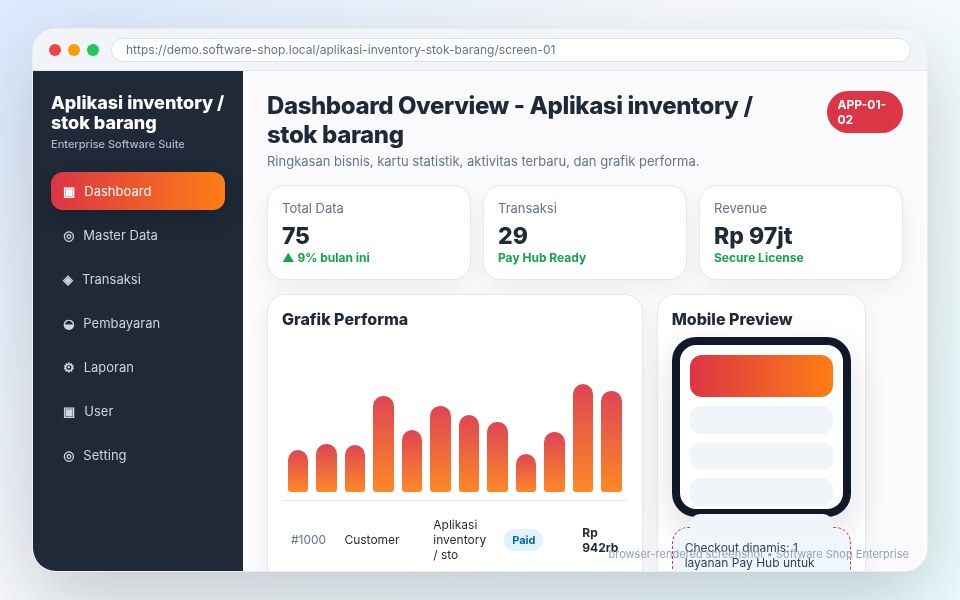Viewport: 960px width, 600px height.
Task: Click the 'Enterprise Software Suite' sidebar subtitle
Action: [118, 144]
